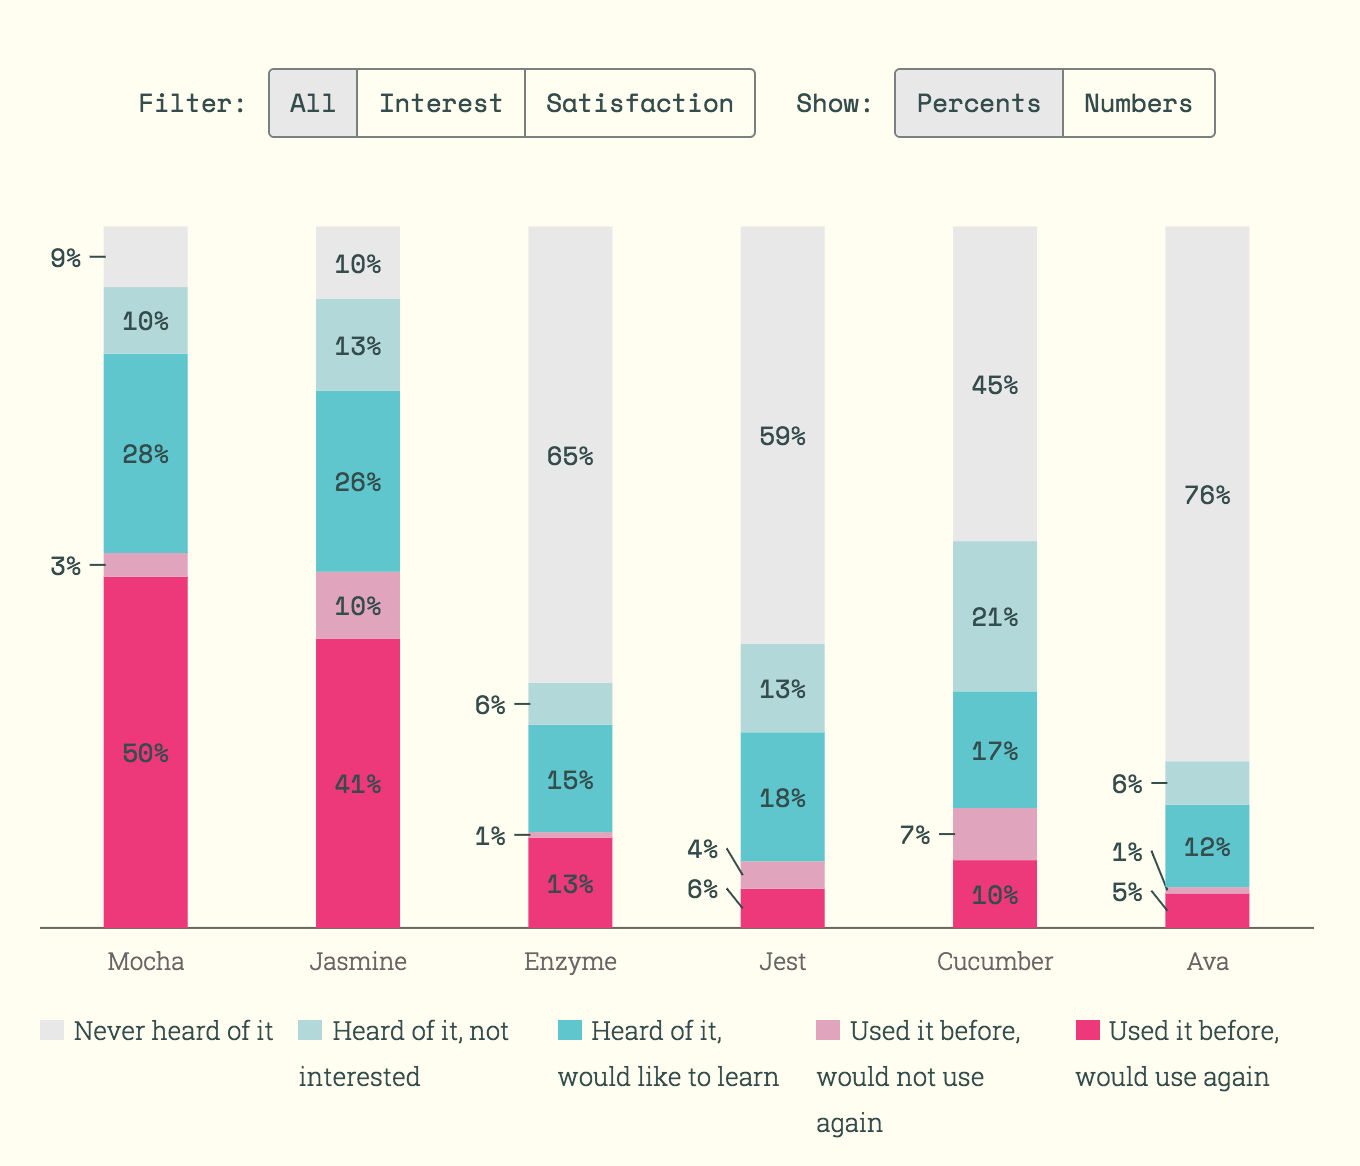This screenshot has height=1166, width=1360.
Task: Click Jest's 18% would-like-to-learn segment
Action: (x=782, y=797)
